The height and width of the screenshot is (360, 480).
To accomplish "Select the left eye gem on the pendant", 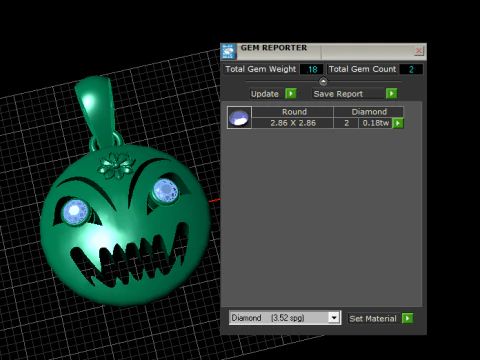I will coord(76,212).
